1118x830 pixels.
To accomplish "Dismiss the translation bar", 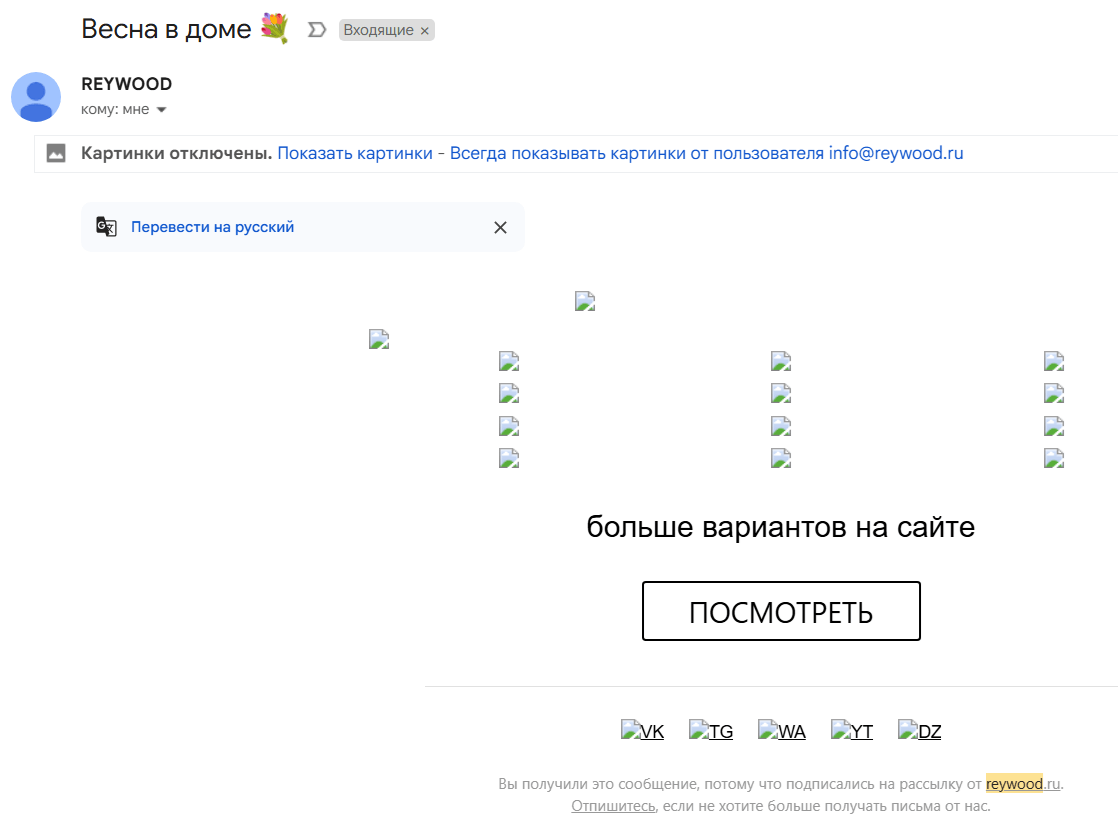I will click(x=501, y=227).
